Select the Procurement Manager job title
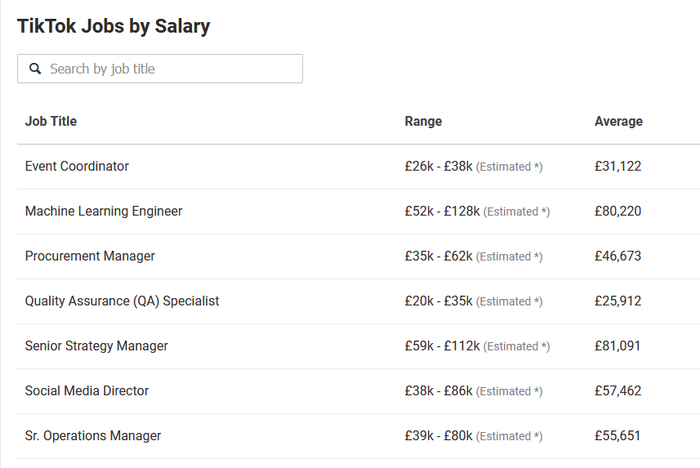700x468 pixels. tap(90, 256)
